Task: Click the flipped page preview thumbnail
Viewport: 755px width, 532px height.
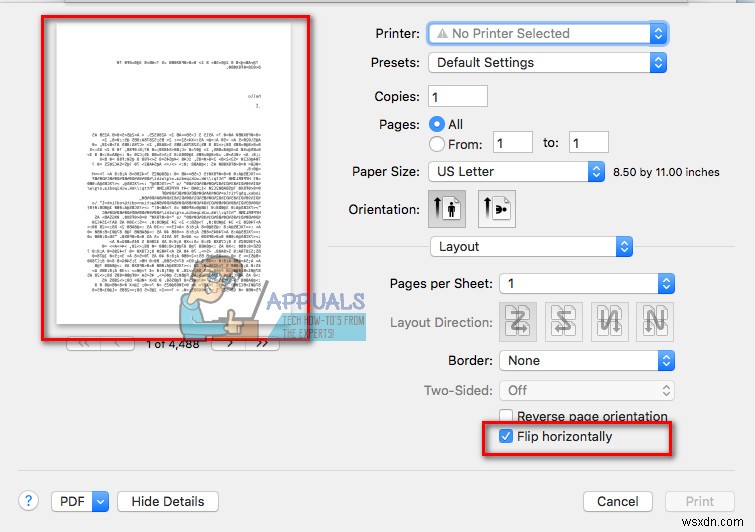Action: (x=174, y=174)
